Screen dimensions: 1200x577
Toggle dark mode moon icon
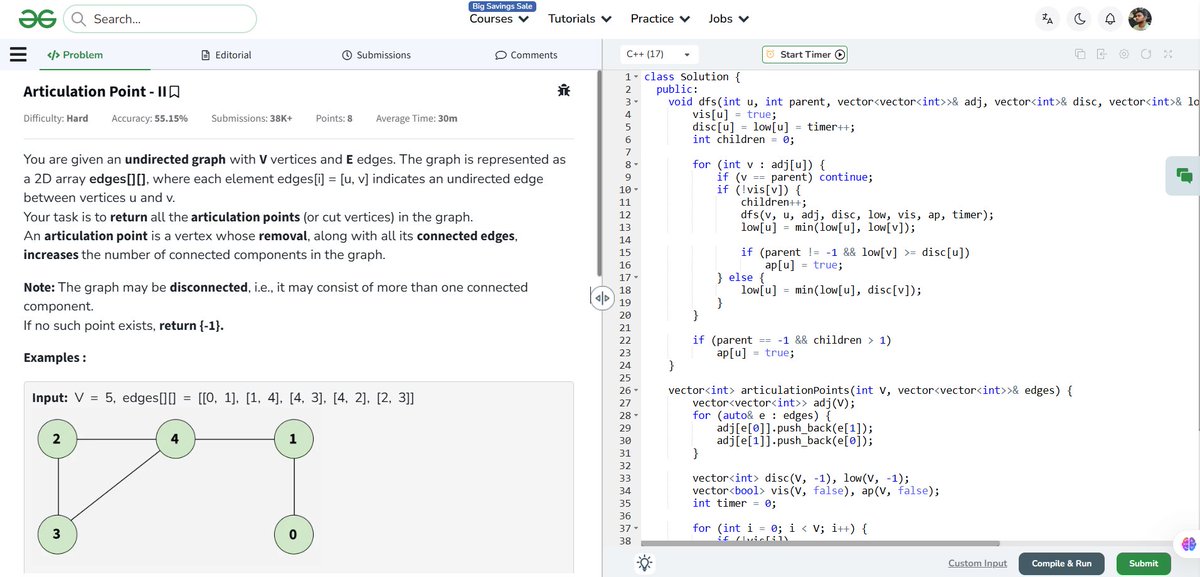coord(1079,19)
